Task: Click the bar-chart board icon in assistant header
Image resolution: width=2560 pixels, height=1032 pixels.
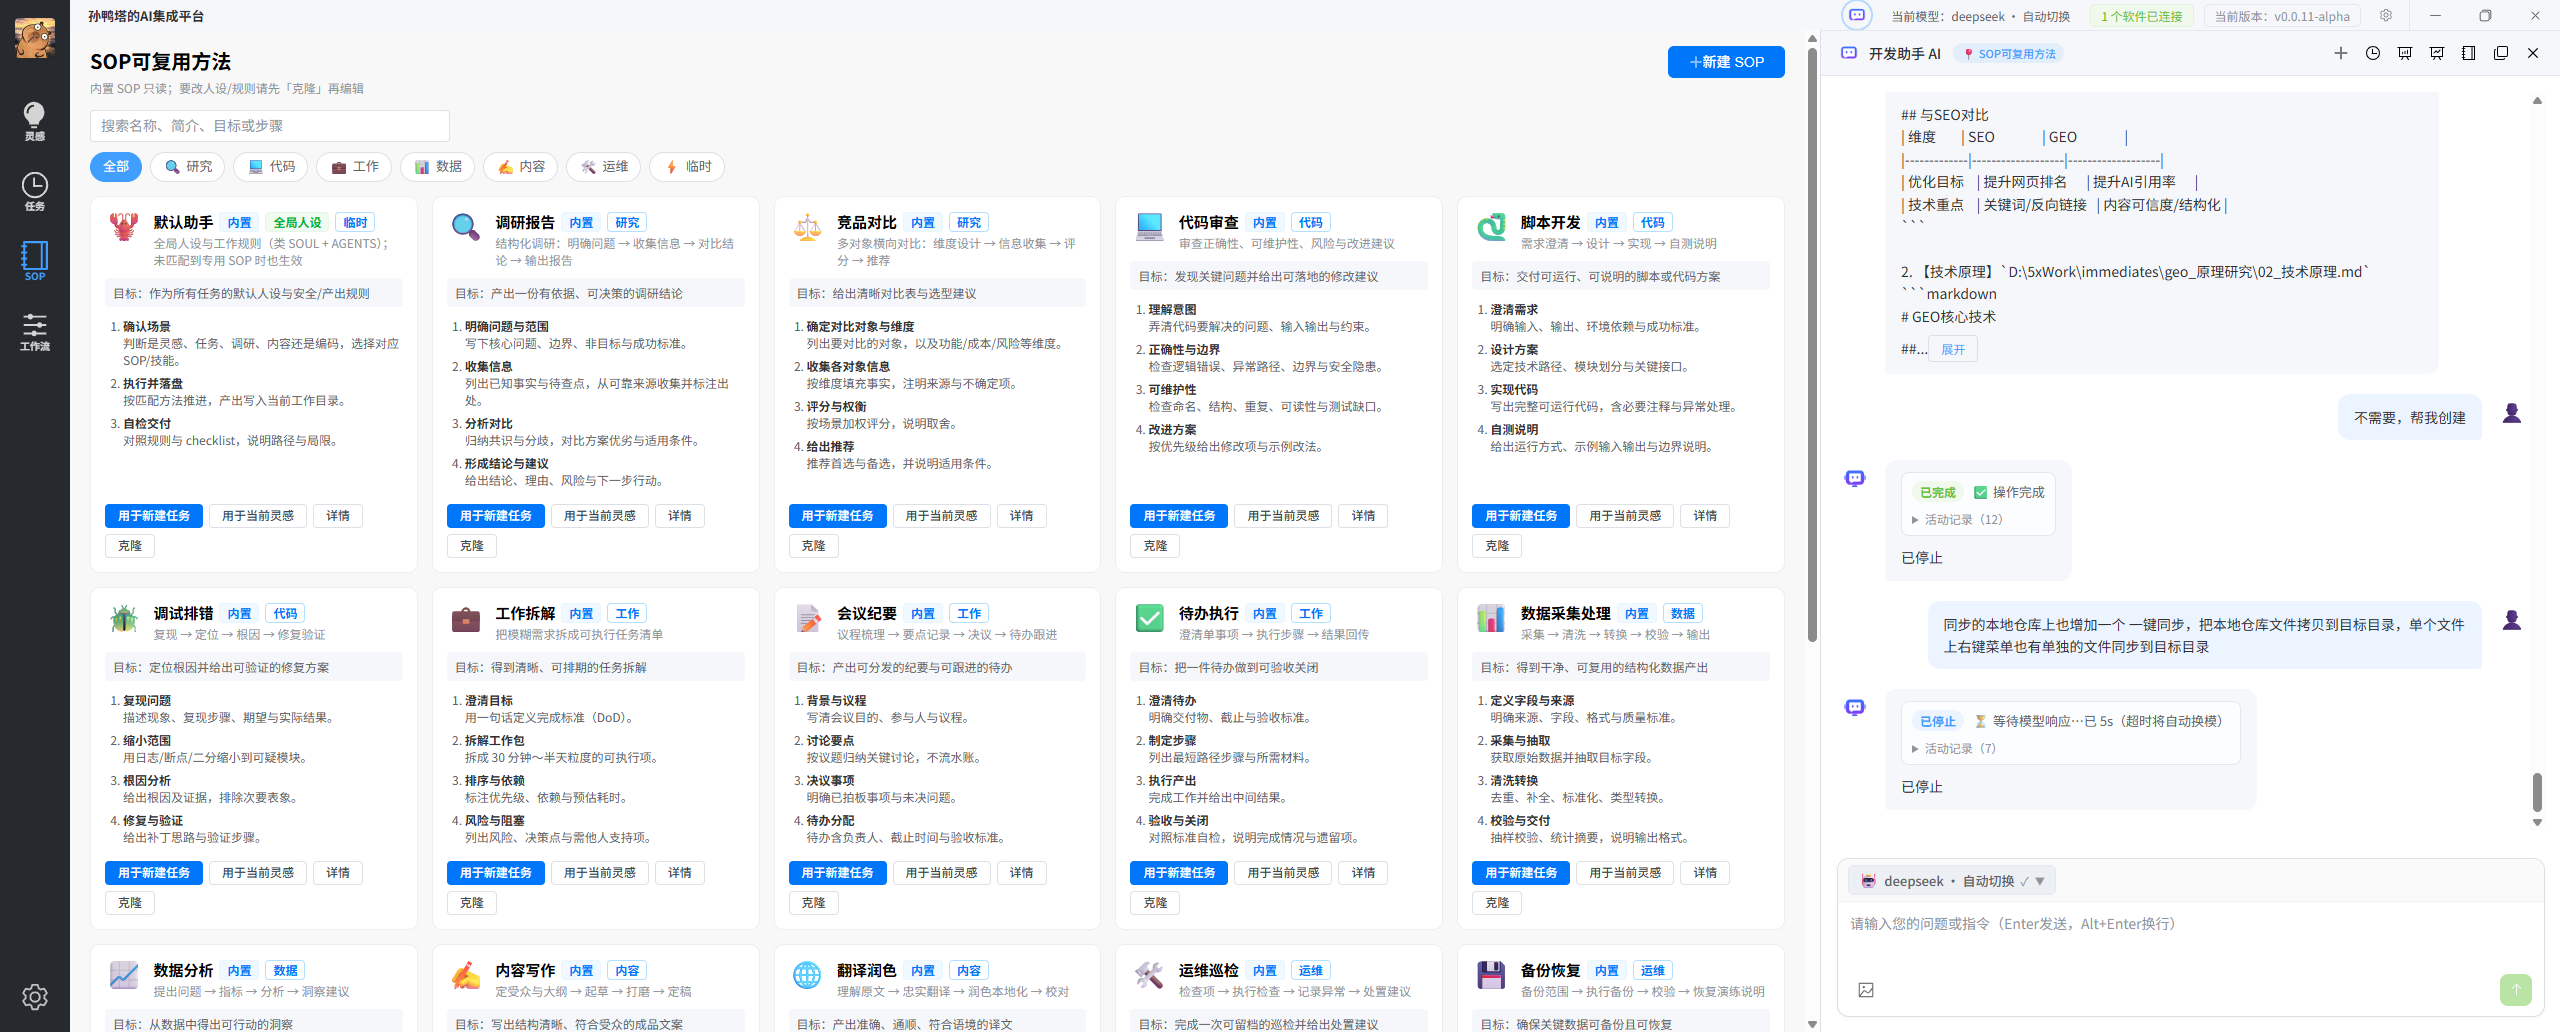Action: 2405,53
